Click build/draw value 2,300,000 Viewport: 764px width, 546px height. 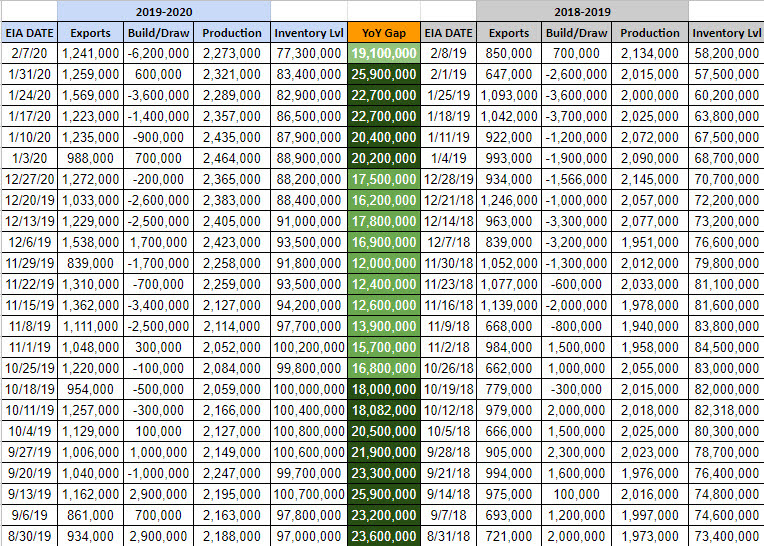(x=576, y=452)
